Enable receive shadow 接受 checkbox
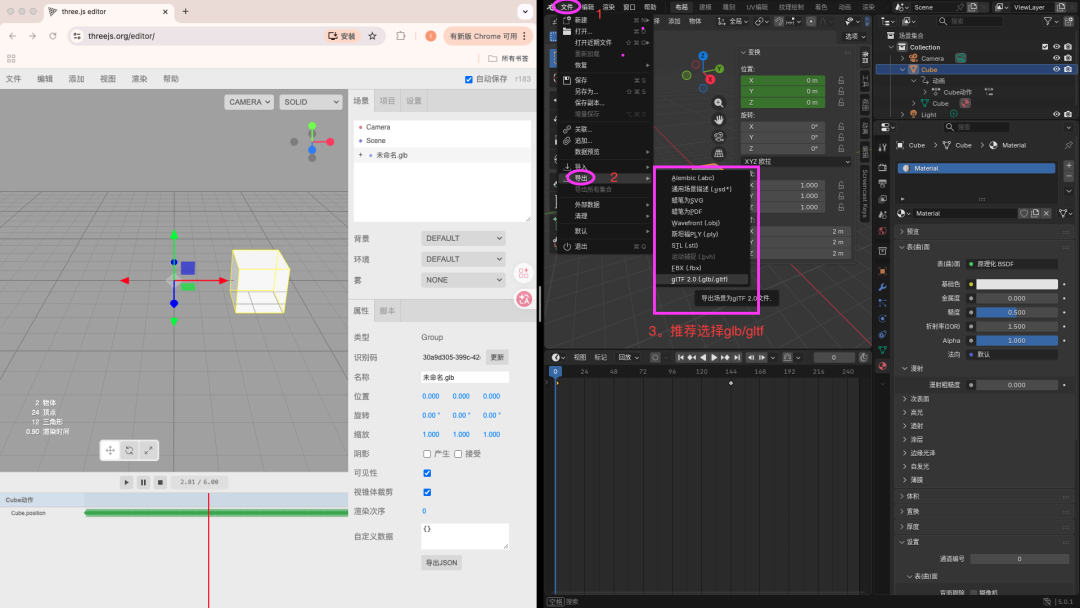The image size is (1080, 608). tap(458, 454)
